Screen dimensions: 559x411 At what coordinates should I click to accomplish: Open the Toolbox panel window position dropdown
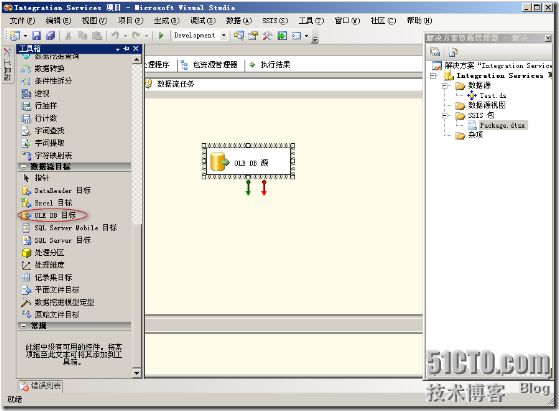[x=118, y=49]
